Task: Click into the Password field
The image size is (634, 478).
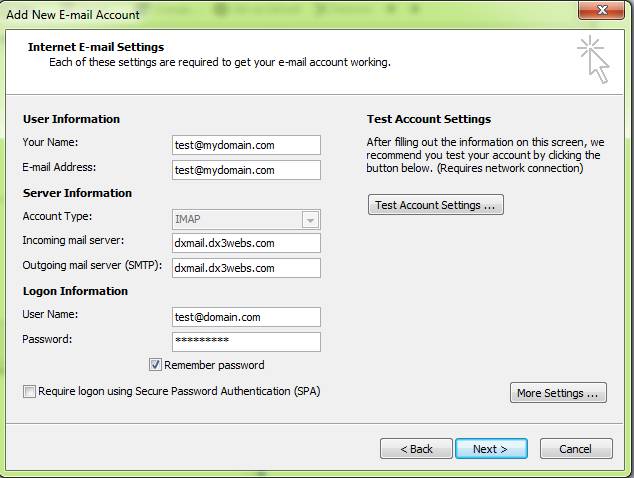Action: (x=246, y=342)
